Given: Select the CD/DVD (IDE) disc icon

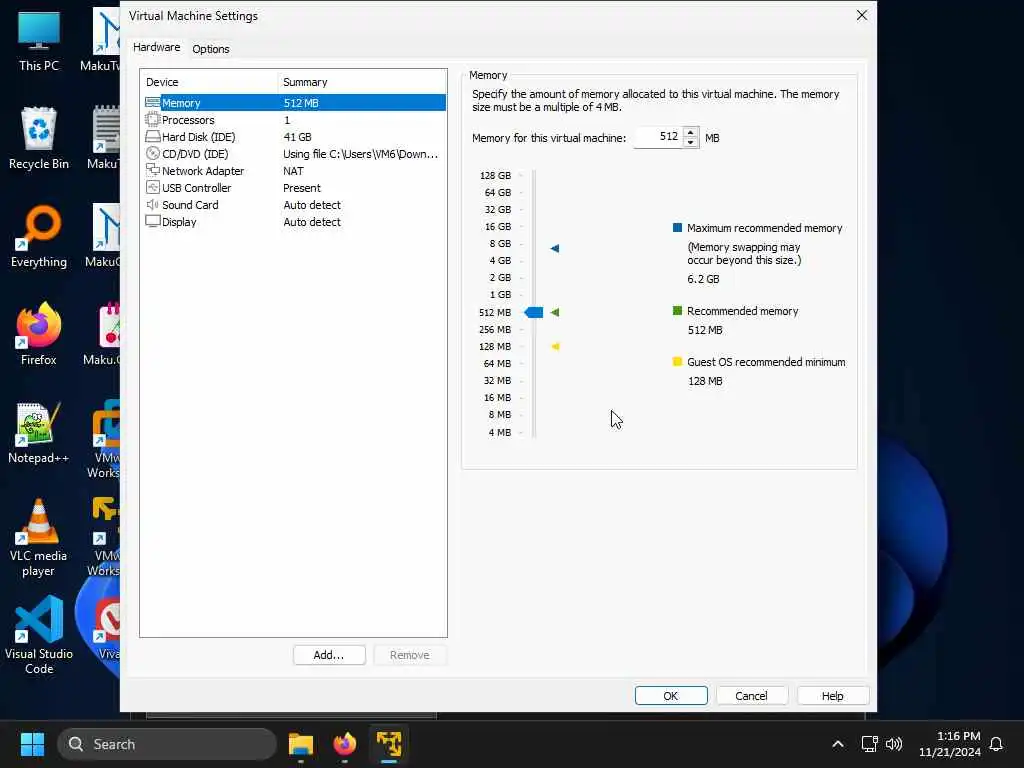Looking at the screenshot, I should (x=152, y=153).
